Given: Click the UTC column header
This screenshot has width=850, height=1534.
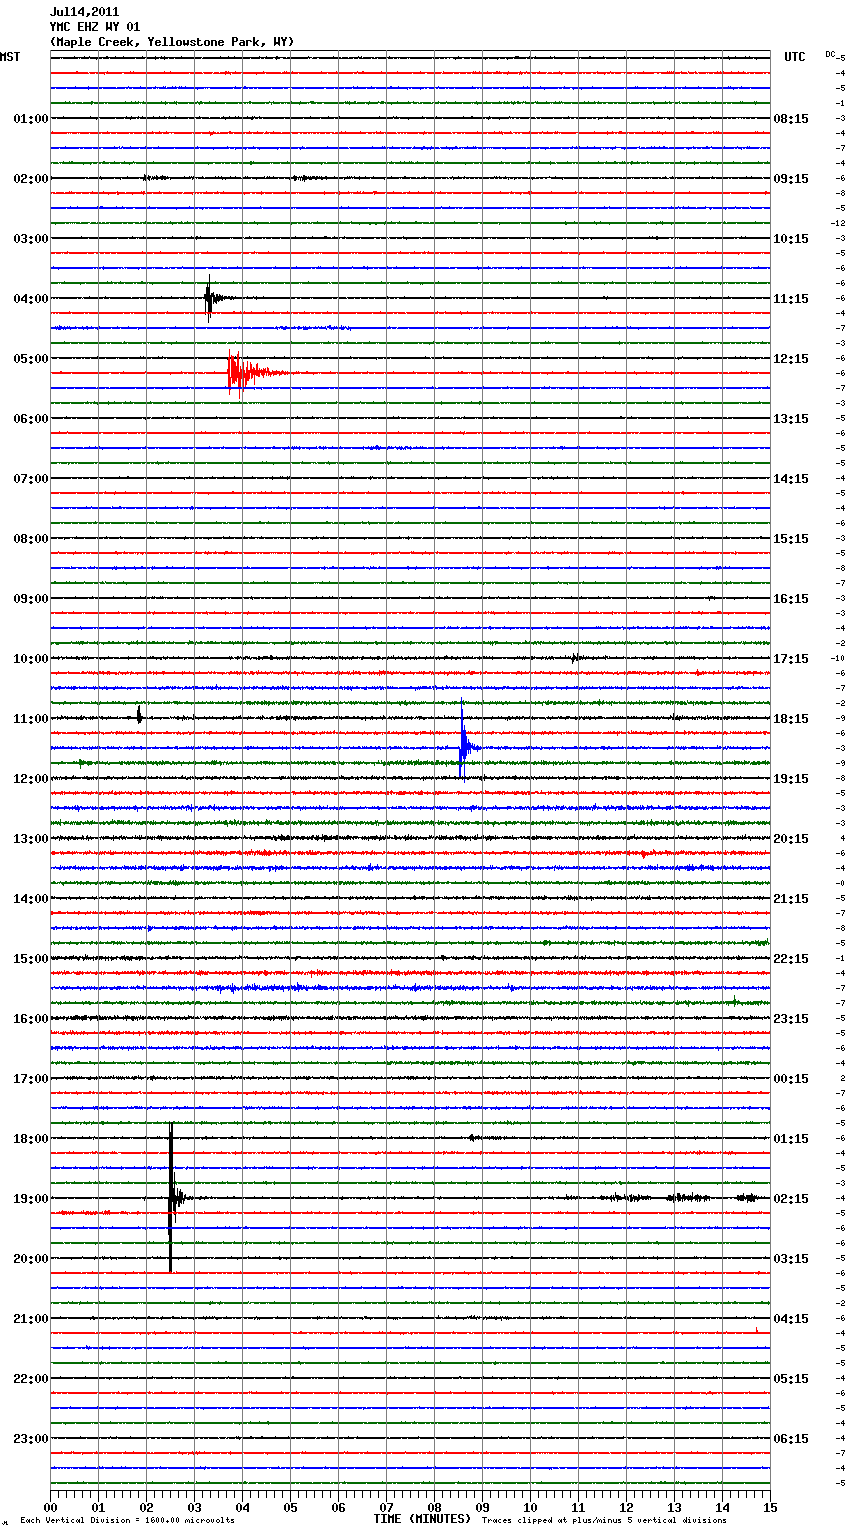Looking at the screenshot, I should pyautogui.click(x=795, y=57).
